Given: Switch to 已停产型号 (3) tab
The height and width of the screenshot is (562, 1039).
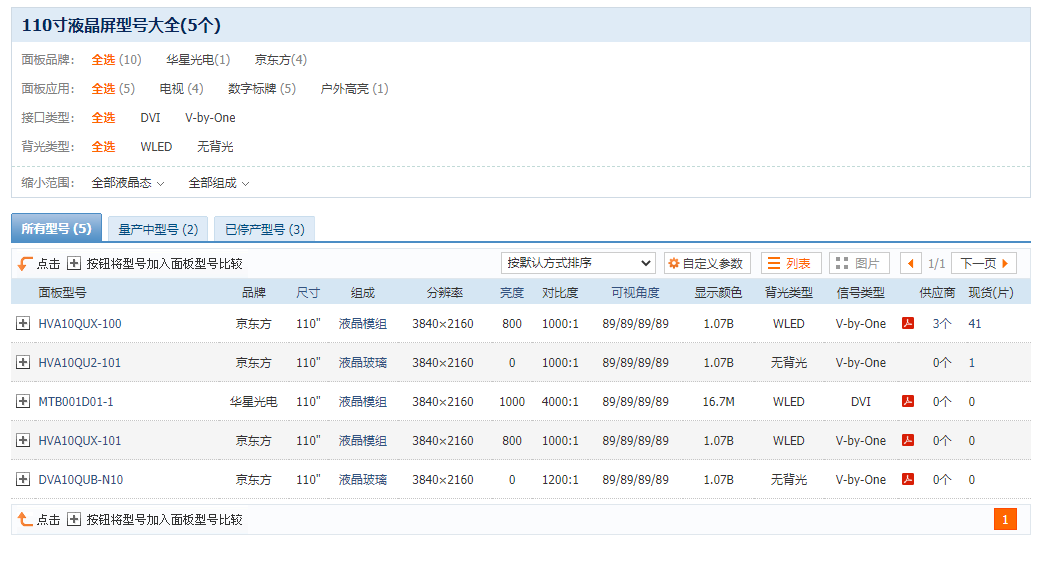Looking at the screenshot, I should 264,229.
